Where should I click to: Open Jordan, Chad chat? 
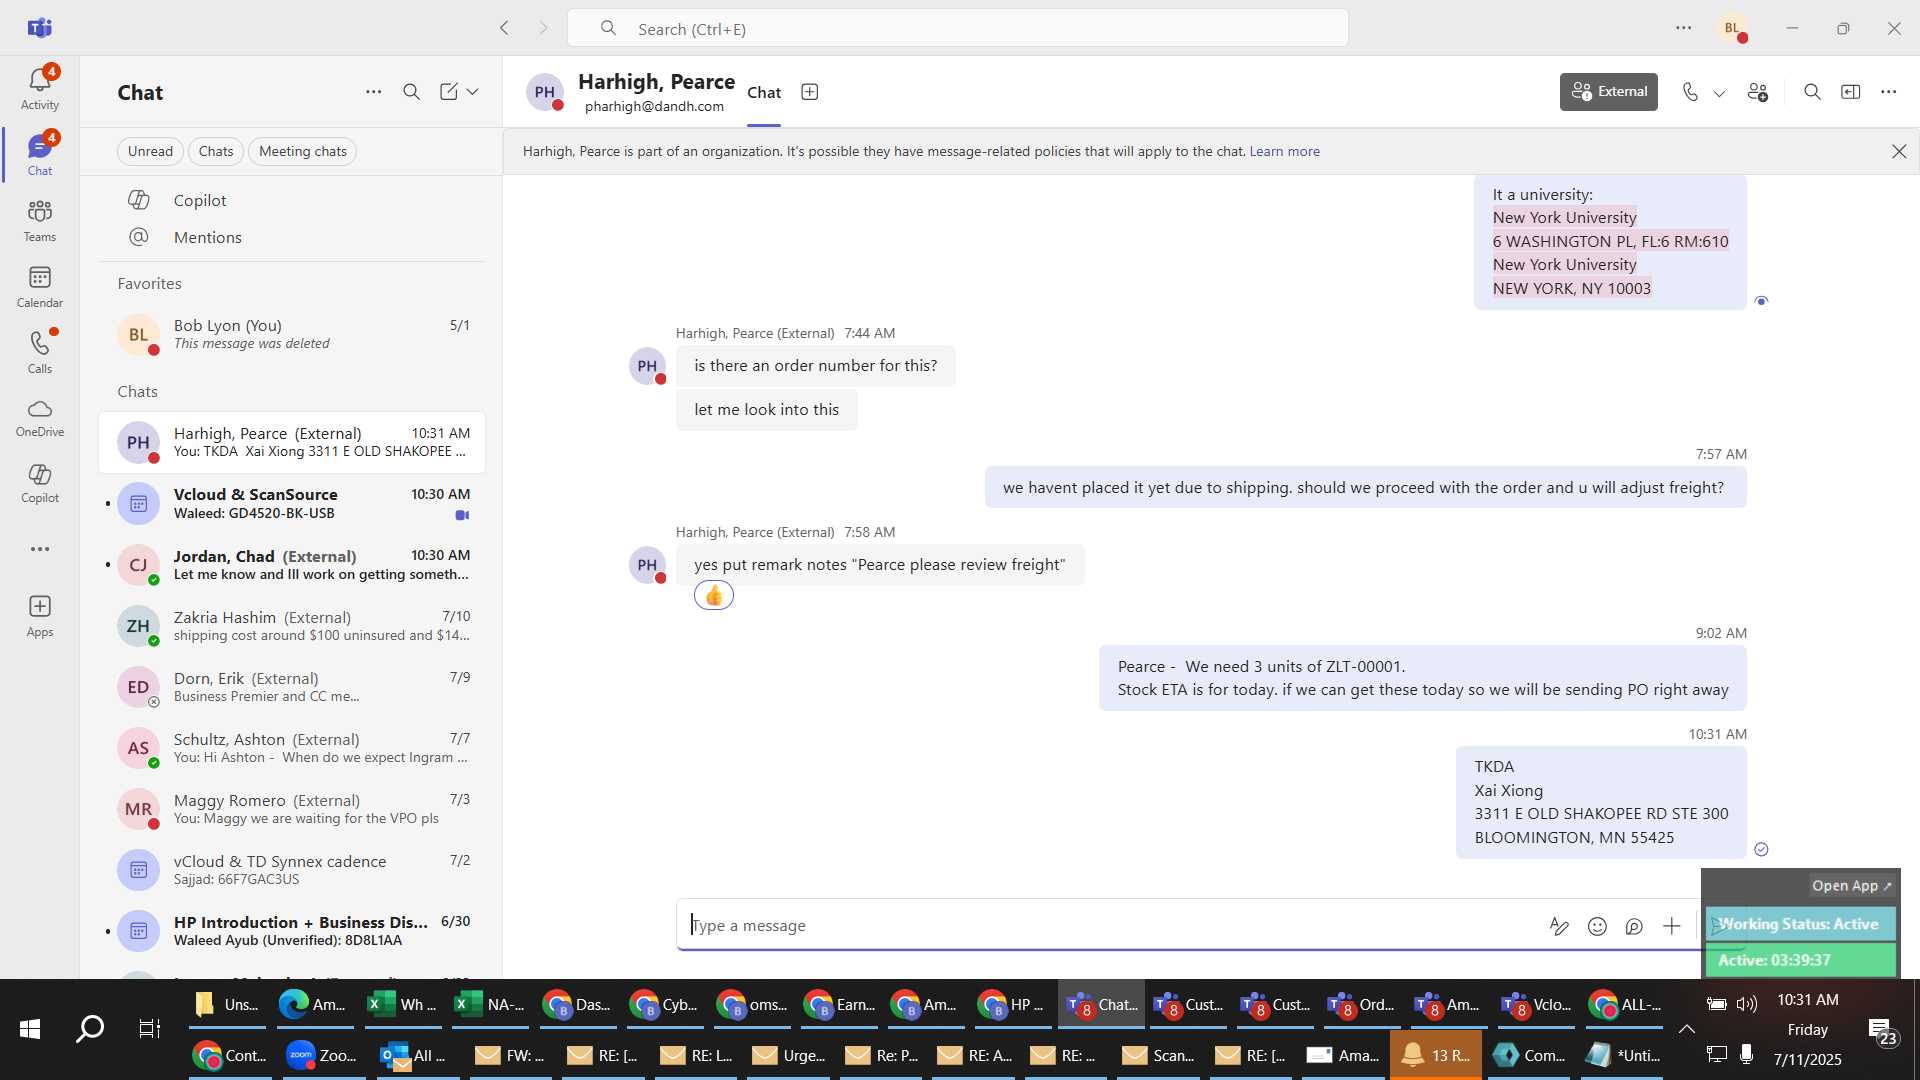pos(292,565)
